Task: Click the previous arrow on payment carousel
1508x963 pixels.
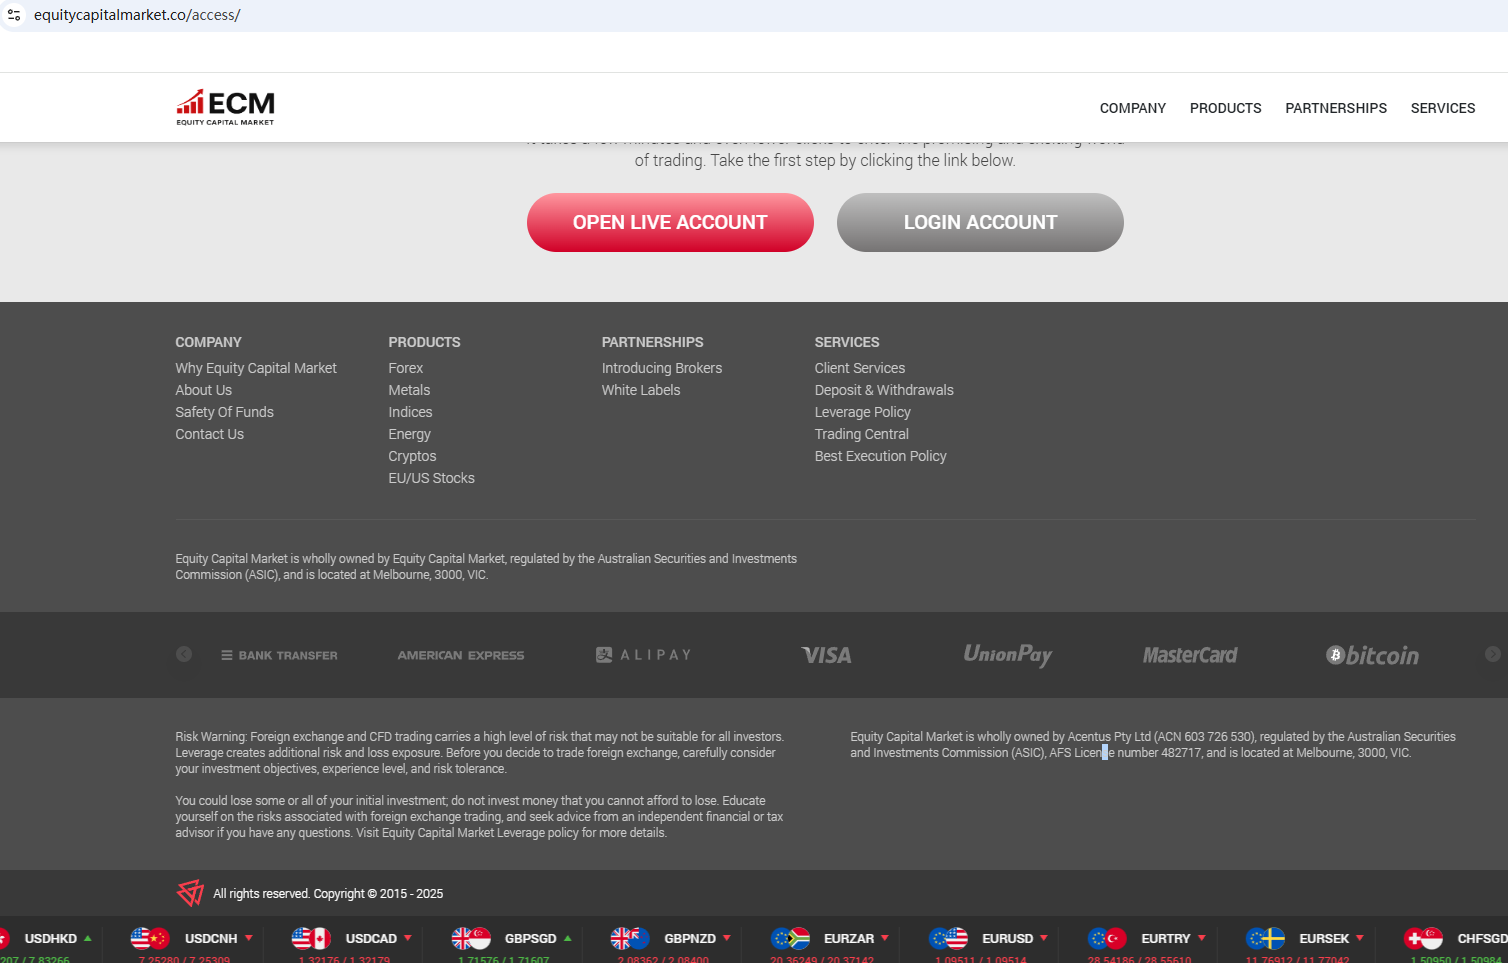Action: coord(184,654)
